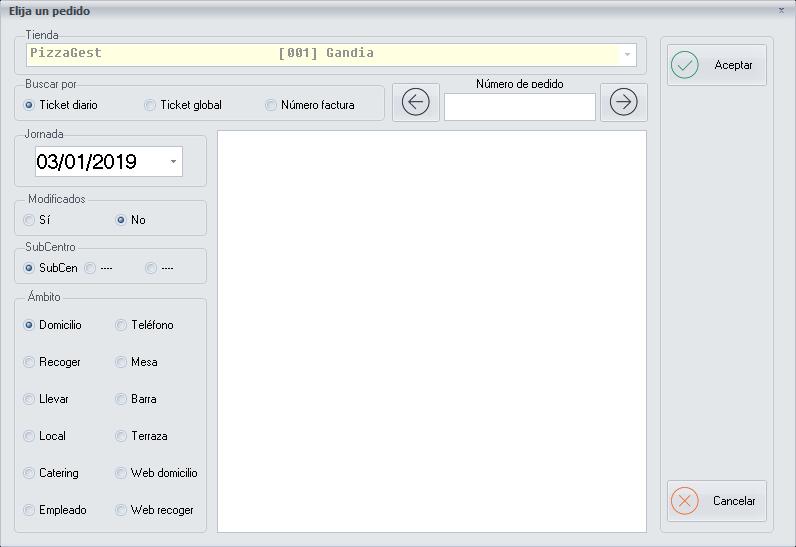The width and height of the screenshot is (796, 547).
Task: Select Número factura search option
Action: click(x=271, y=105)
